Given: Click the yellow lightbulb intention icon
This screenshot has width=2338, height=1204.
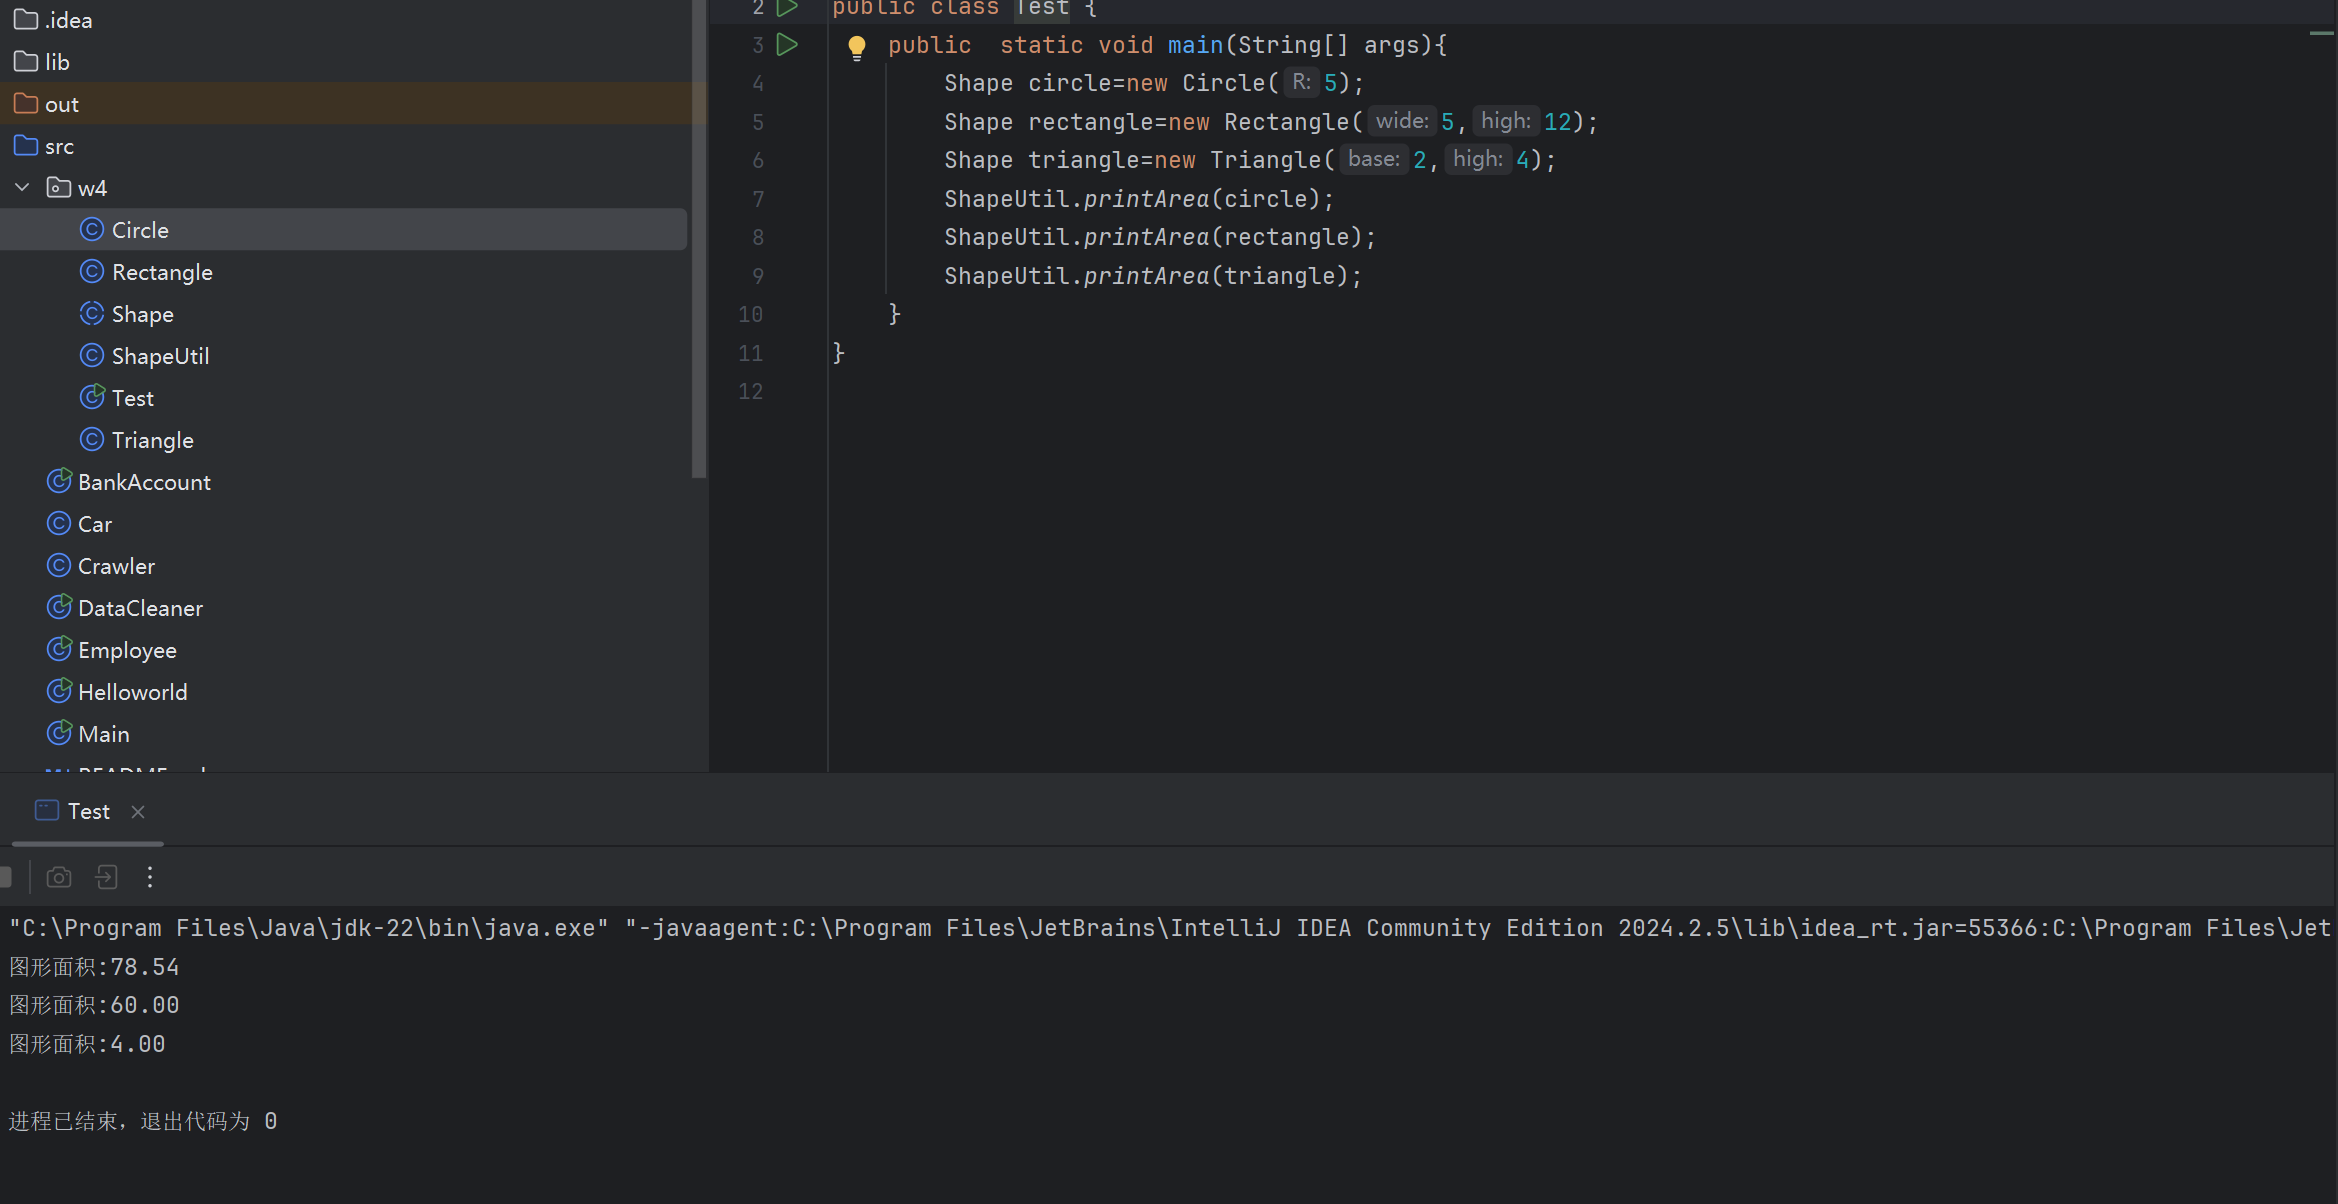Looking at the screenshot, I should click(857, 46).
